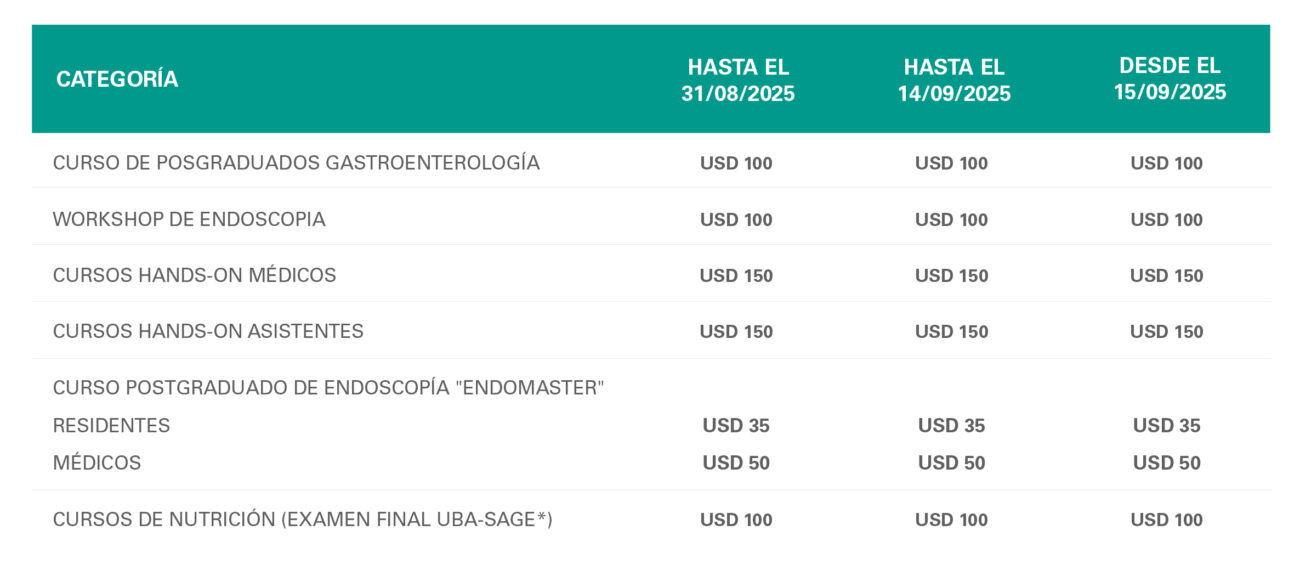
Task: Select Hands-On Médicos USD 150 until 31/08/2025
Action: [x=736, y=275]
